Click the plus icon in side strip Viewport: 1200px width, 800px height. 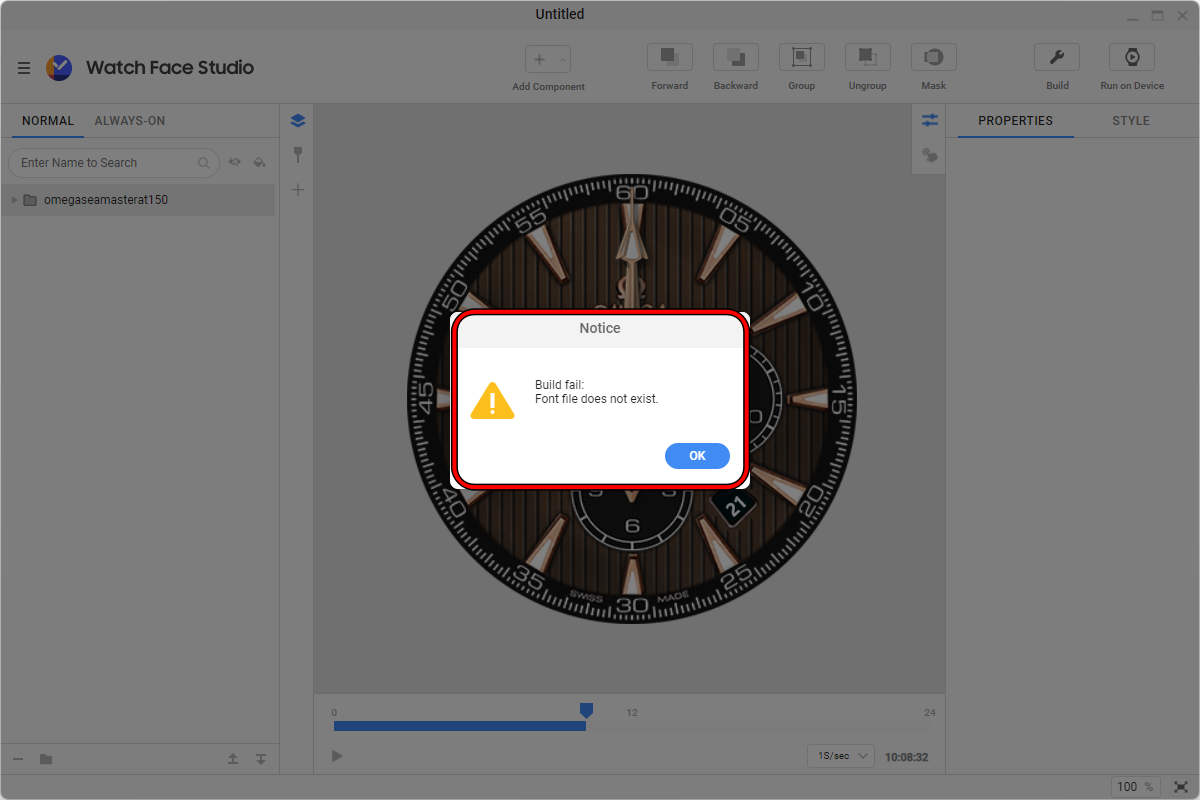click(297, 190)
